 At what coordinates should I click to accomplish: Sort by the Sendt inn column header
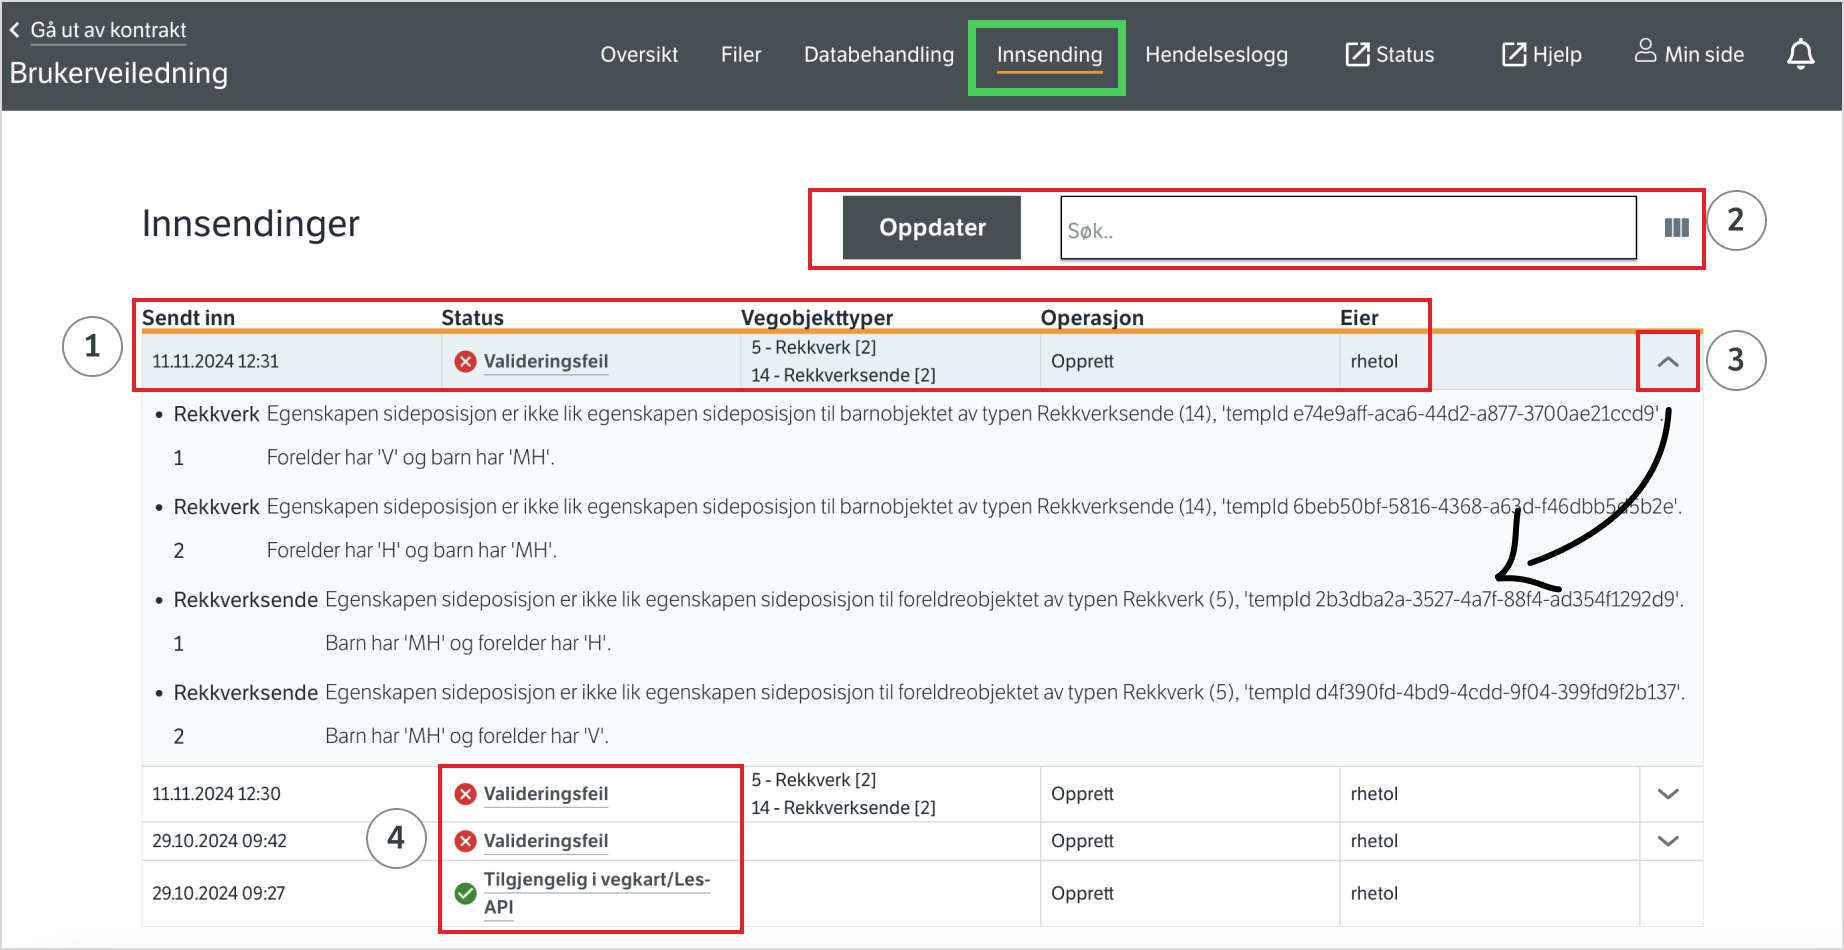point(188,318)
